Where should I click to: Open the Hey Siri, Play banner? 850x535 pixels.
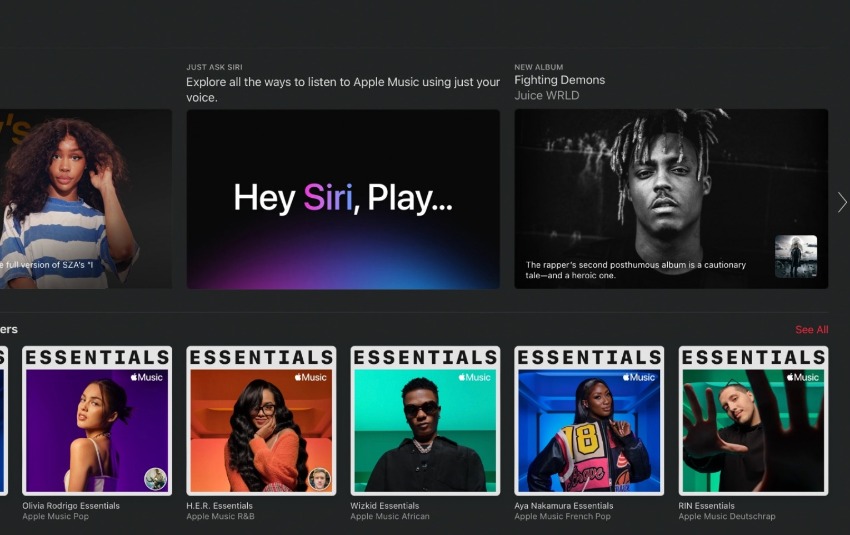(343, 199)
